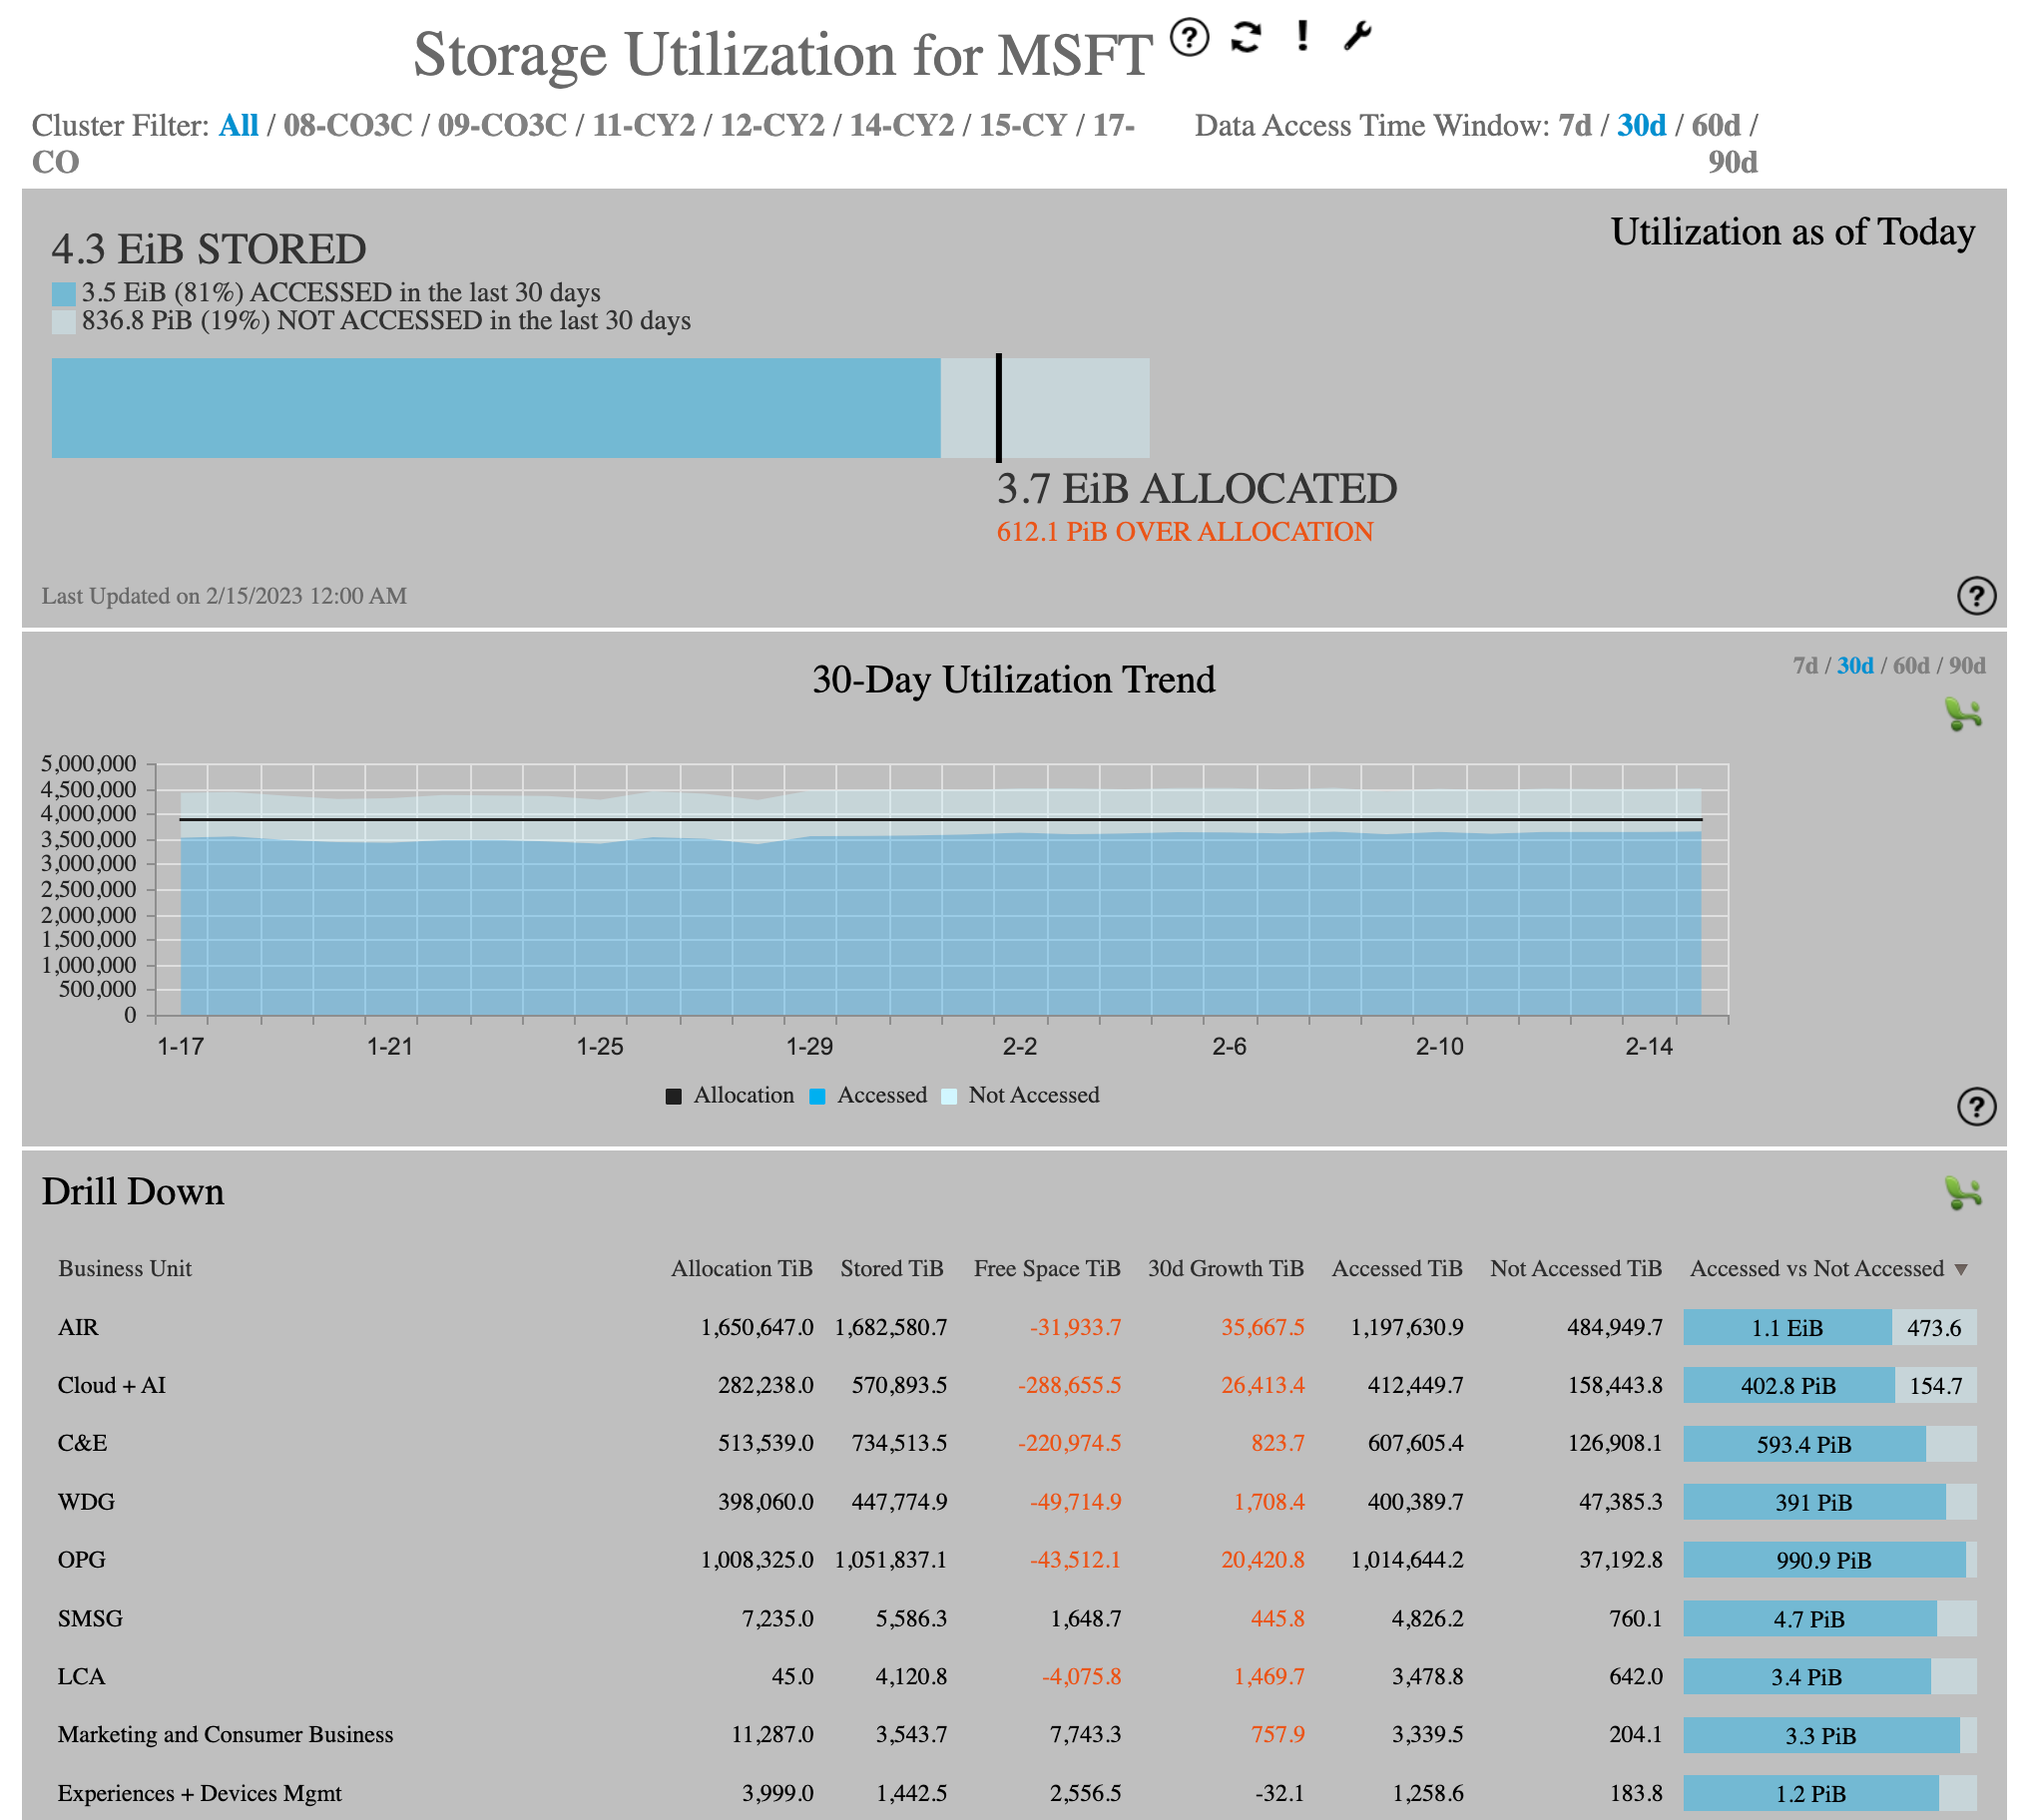Export the trend chart using the green icon

coord(1962,714)
